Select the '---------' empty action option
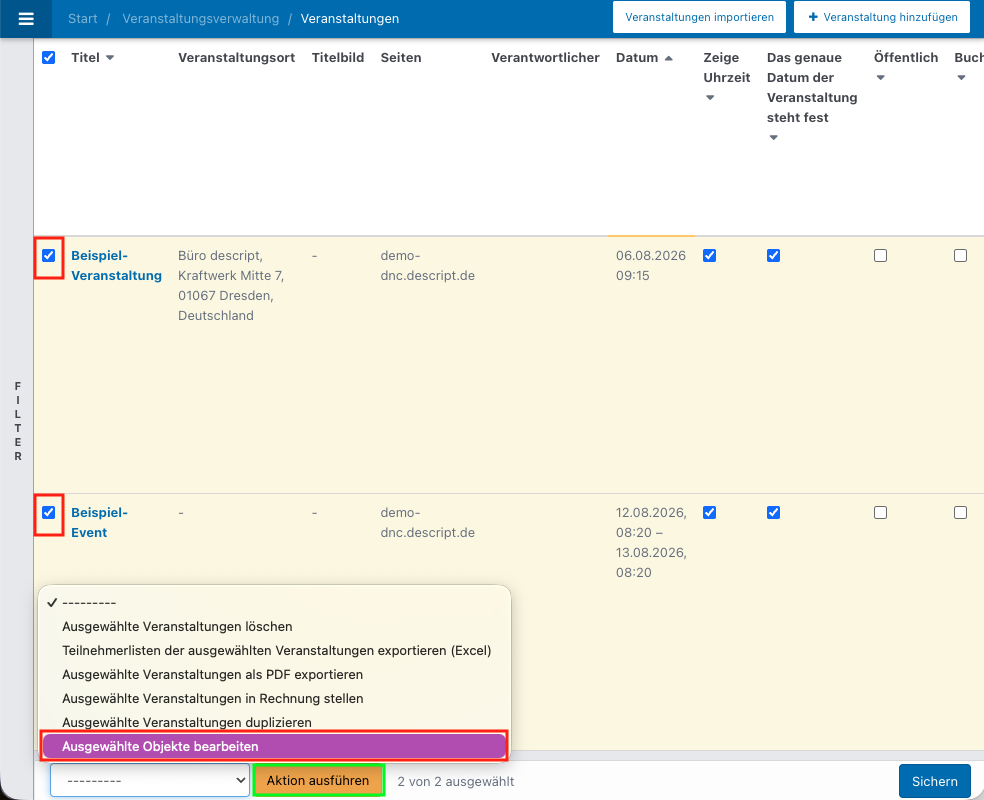 point(274,602)
